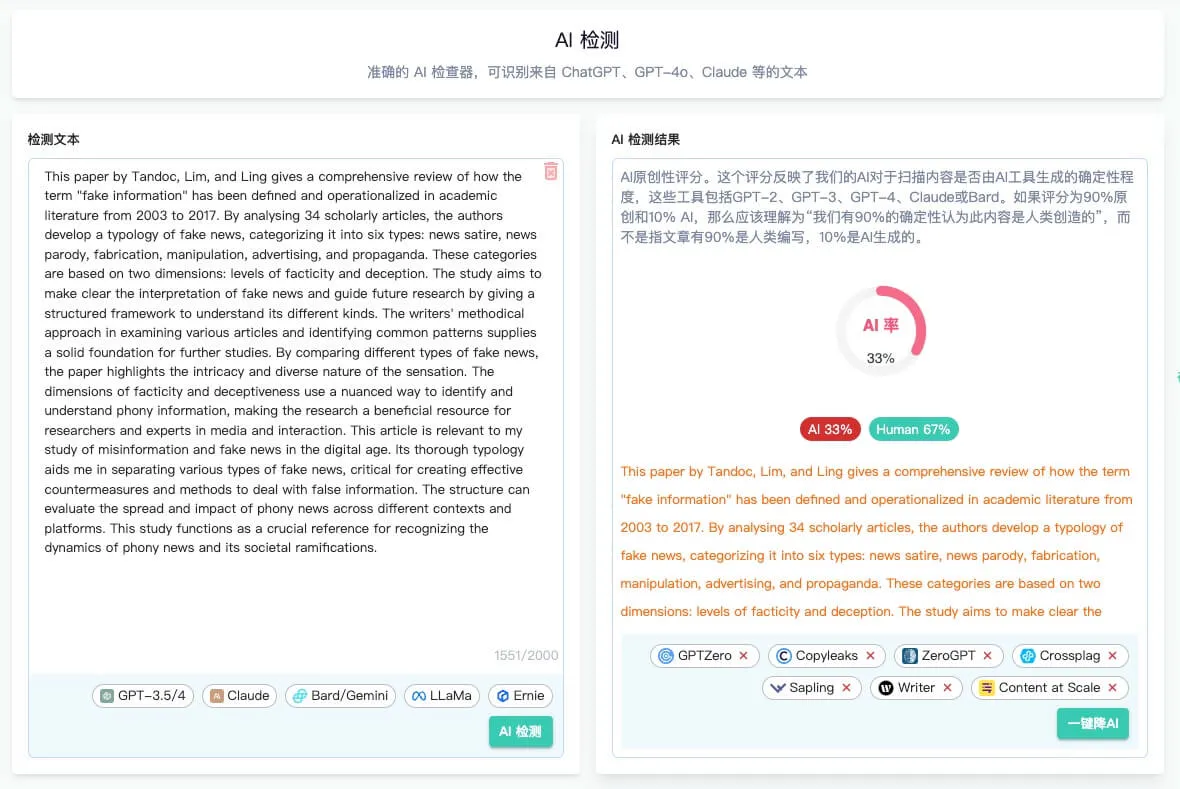Click the AI 检测 detection button
The image size is (1180, 789).
tap(520, 731)
